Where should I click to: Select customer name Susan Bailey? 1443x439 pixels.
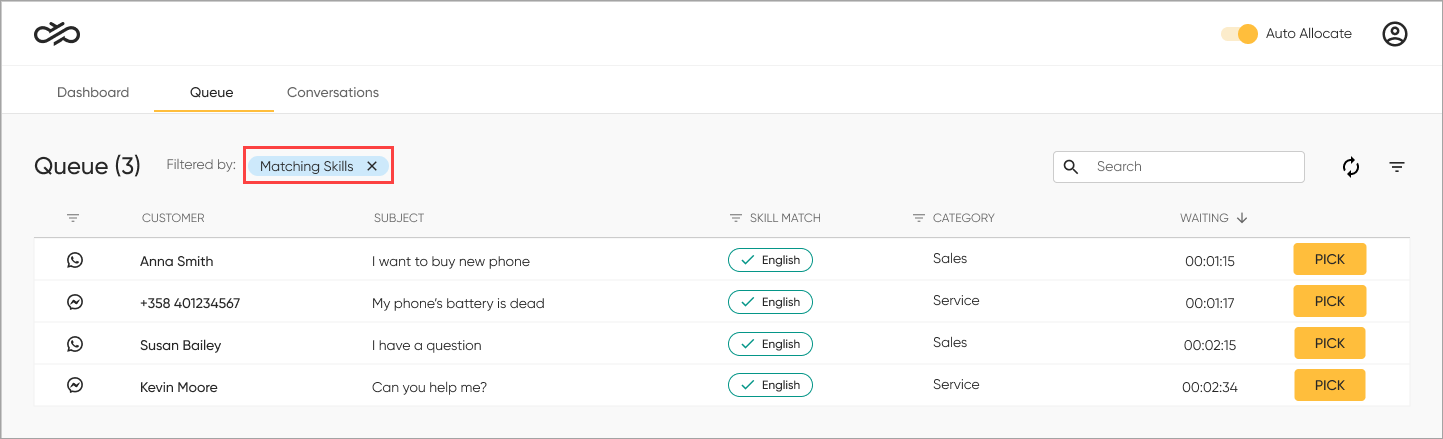coord(181,345)
